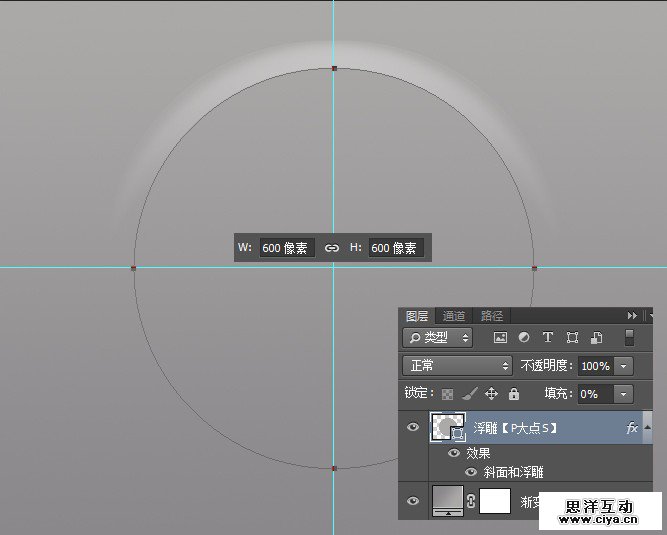Toggle lock image pixels brush icon
Image resolution: width=667 pixels, height=535 pixels.
pos(469,394)
